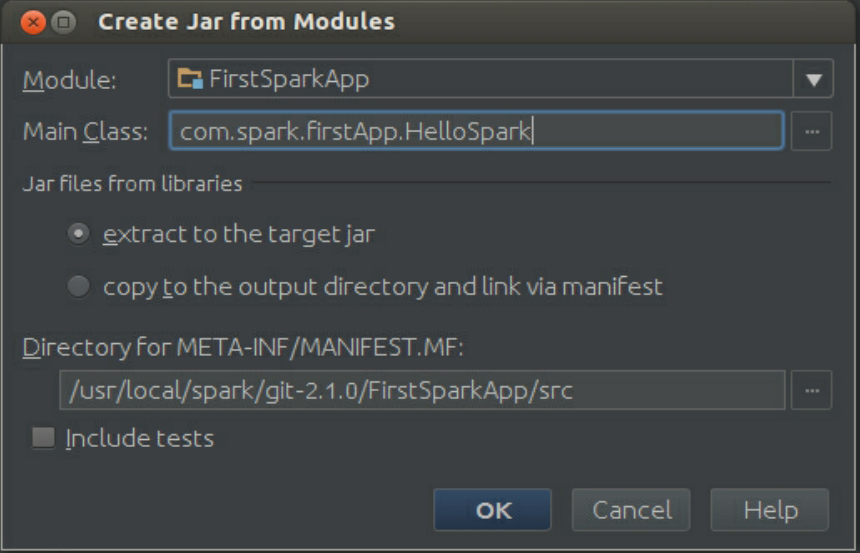Confirm with the OK button
The height and width of the screenshot is (553, 860).
click(x=492, y=510)
